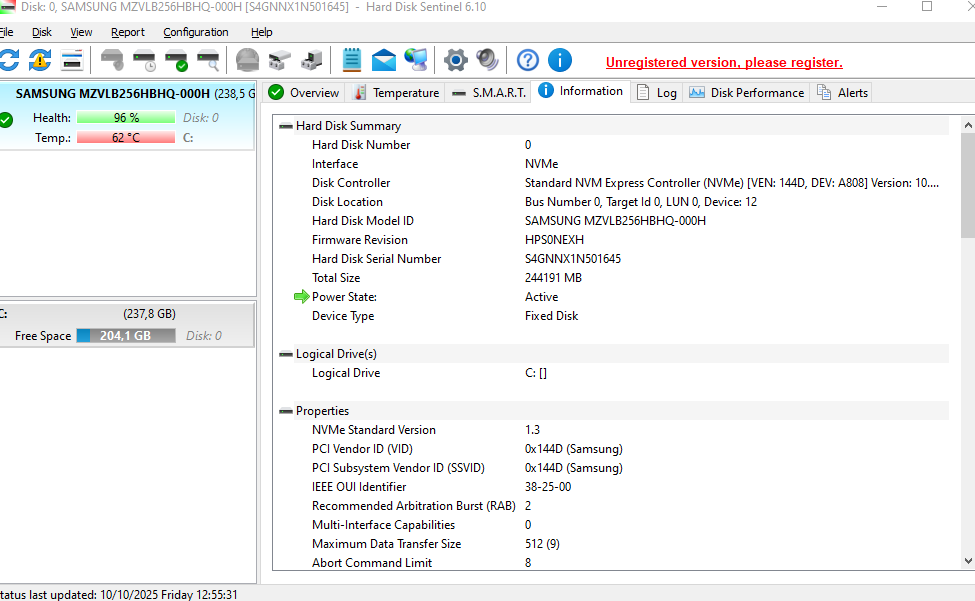975x601 pixels.
Task: Collapse the Properties section
Action: point(286,411)
